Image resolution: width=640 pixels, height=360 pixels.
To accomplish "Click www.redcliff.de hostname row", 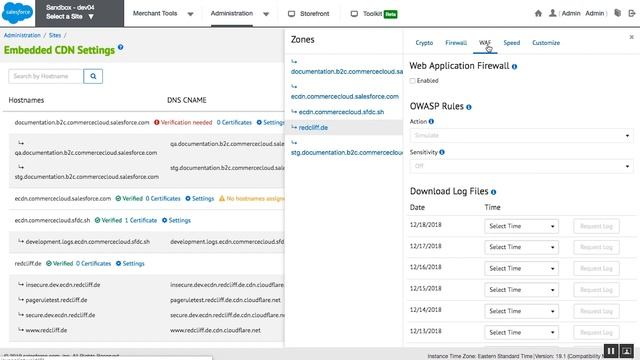I will [46, 330].
